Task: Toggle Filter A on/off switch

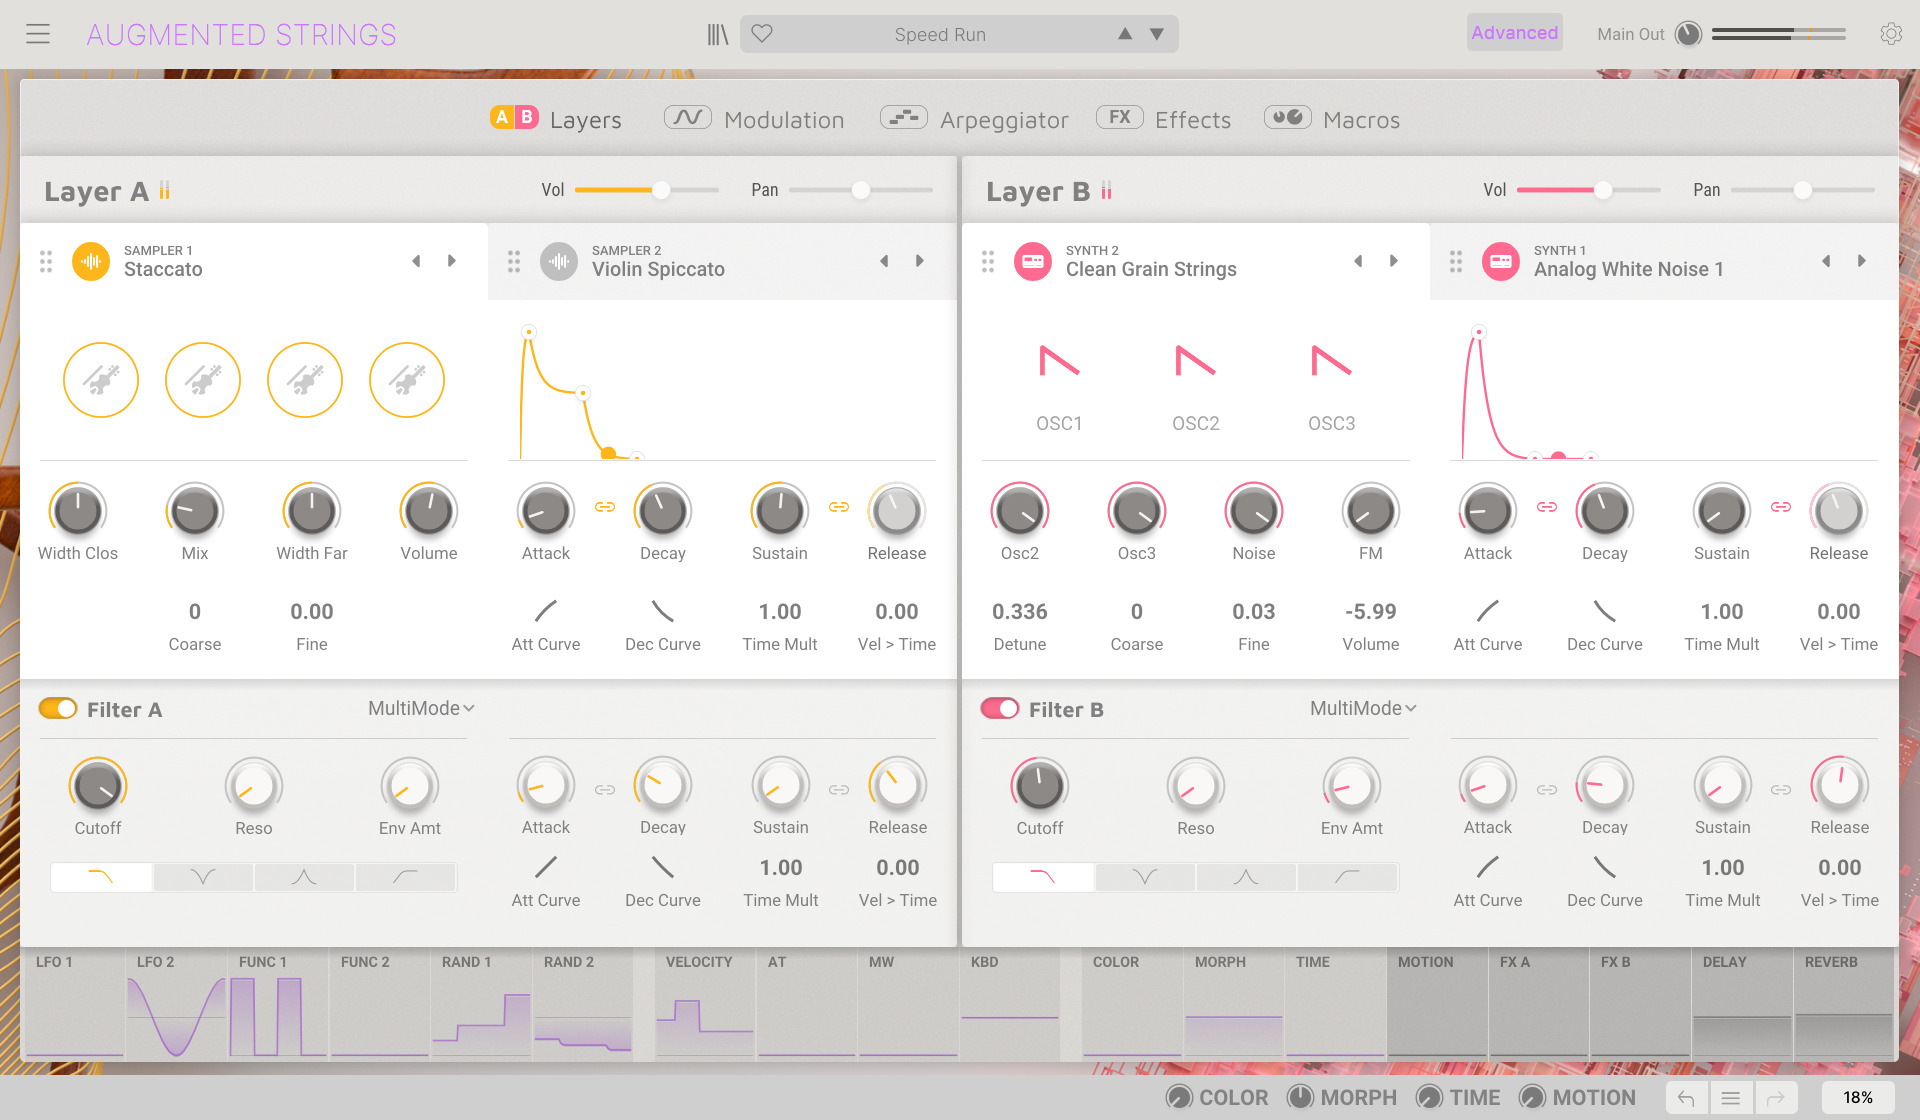Action: coord(58,708)
